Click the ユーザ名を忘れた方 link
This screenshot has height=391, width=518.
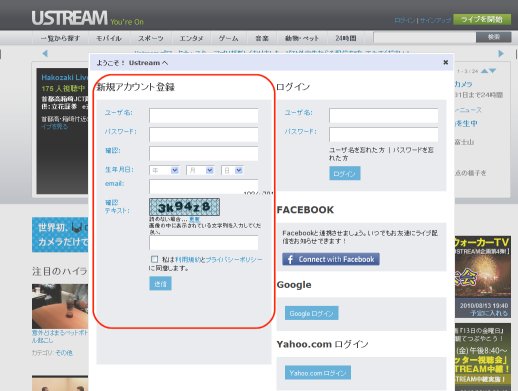point(357,150)
